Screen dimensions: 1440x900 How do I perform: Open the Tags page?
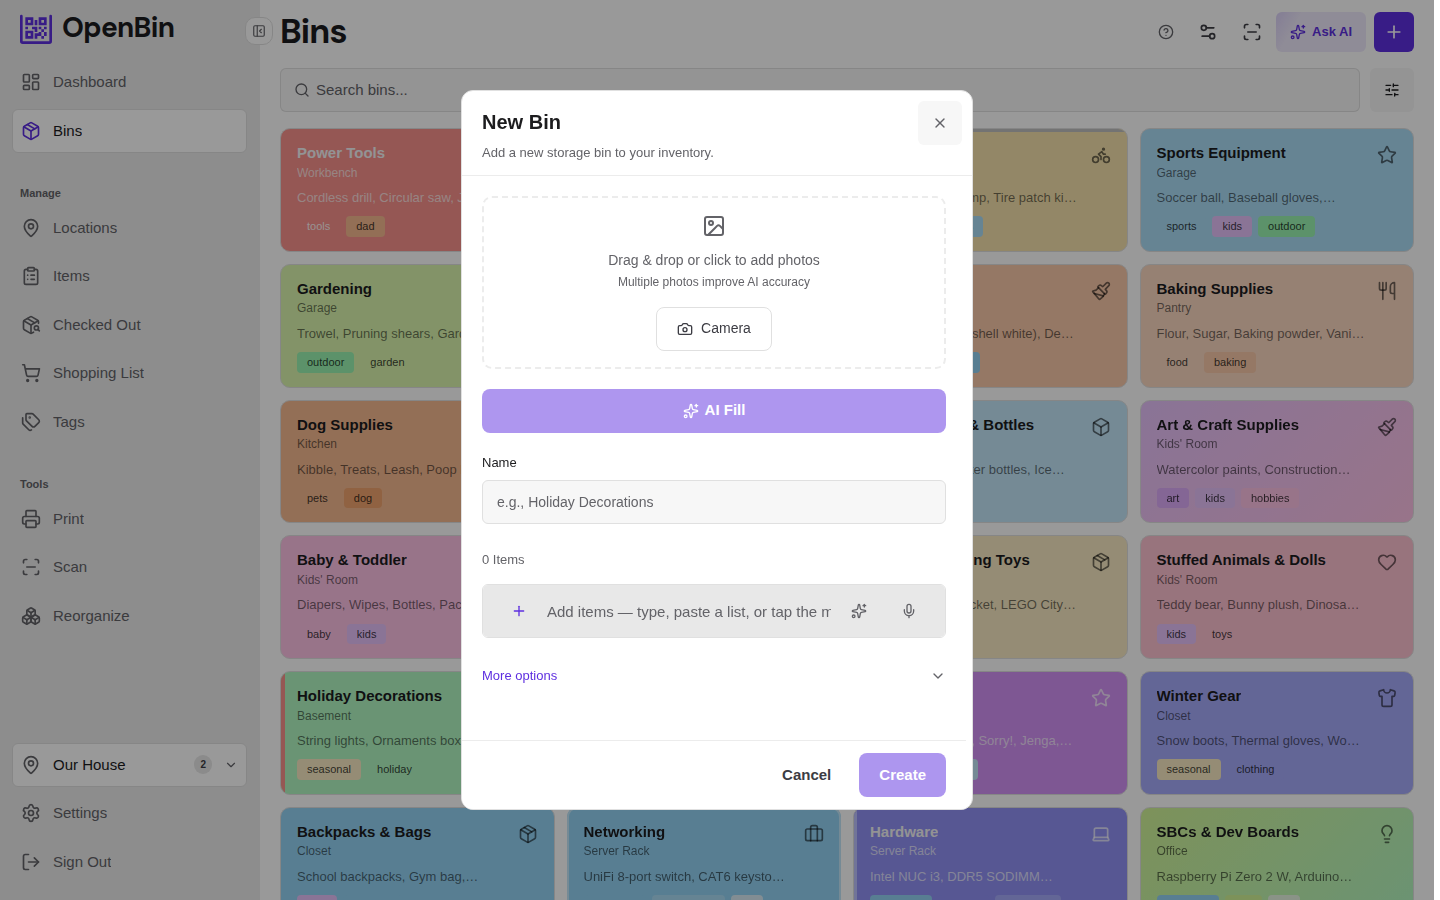(129, 422)
